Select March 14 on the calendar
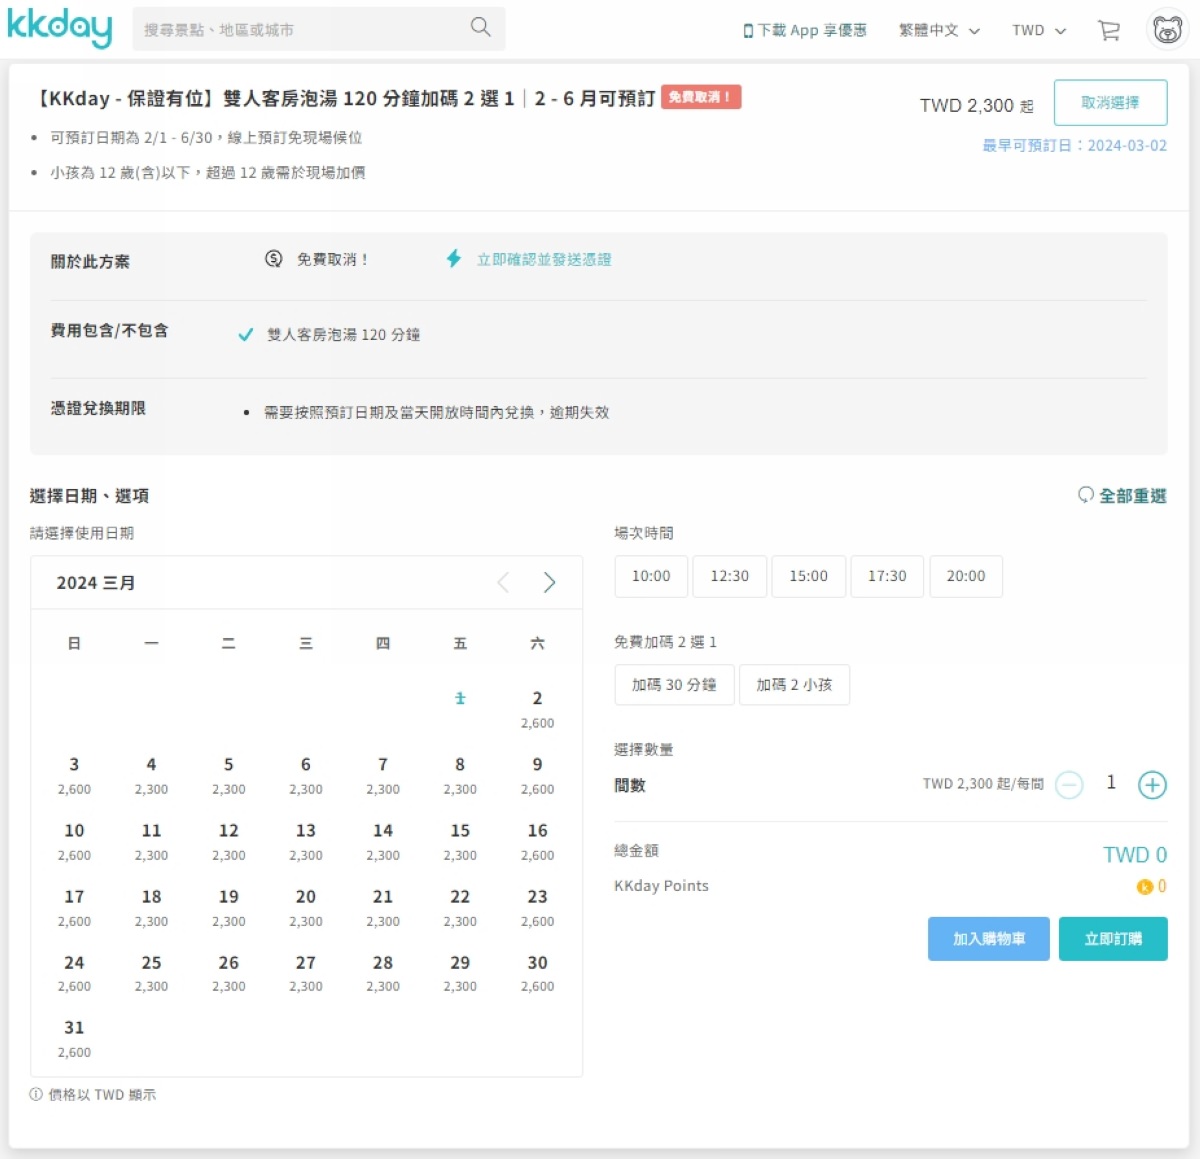This screenshot has width=1200, height=1159. point(383,841)
